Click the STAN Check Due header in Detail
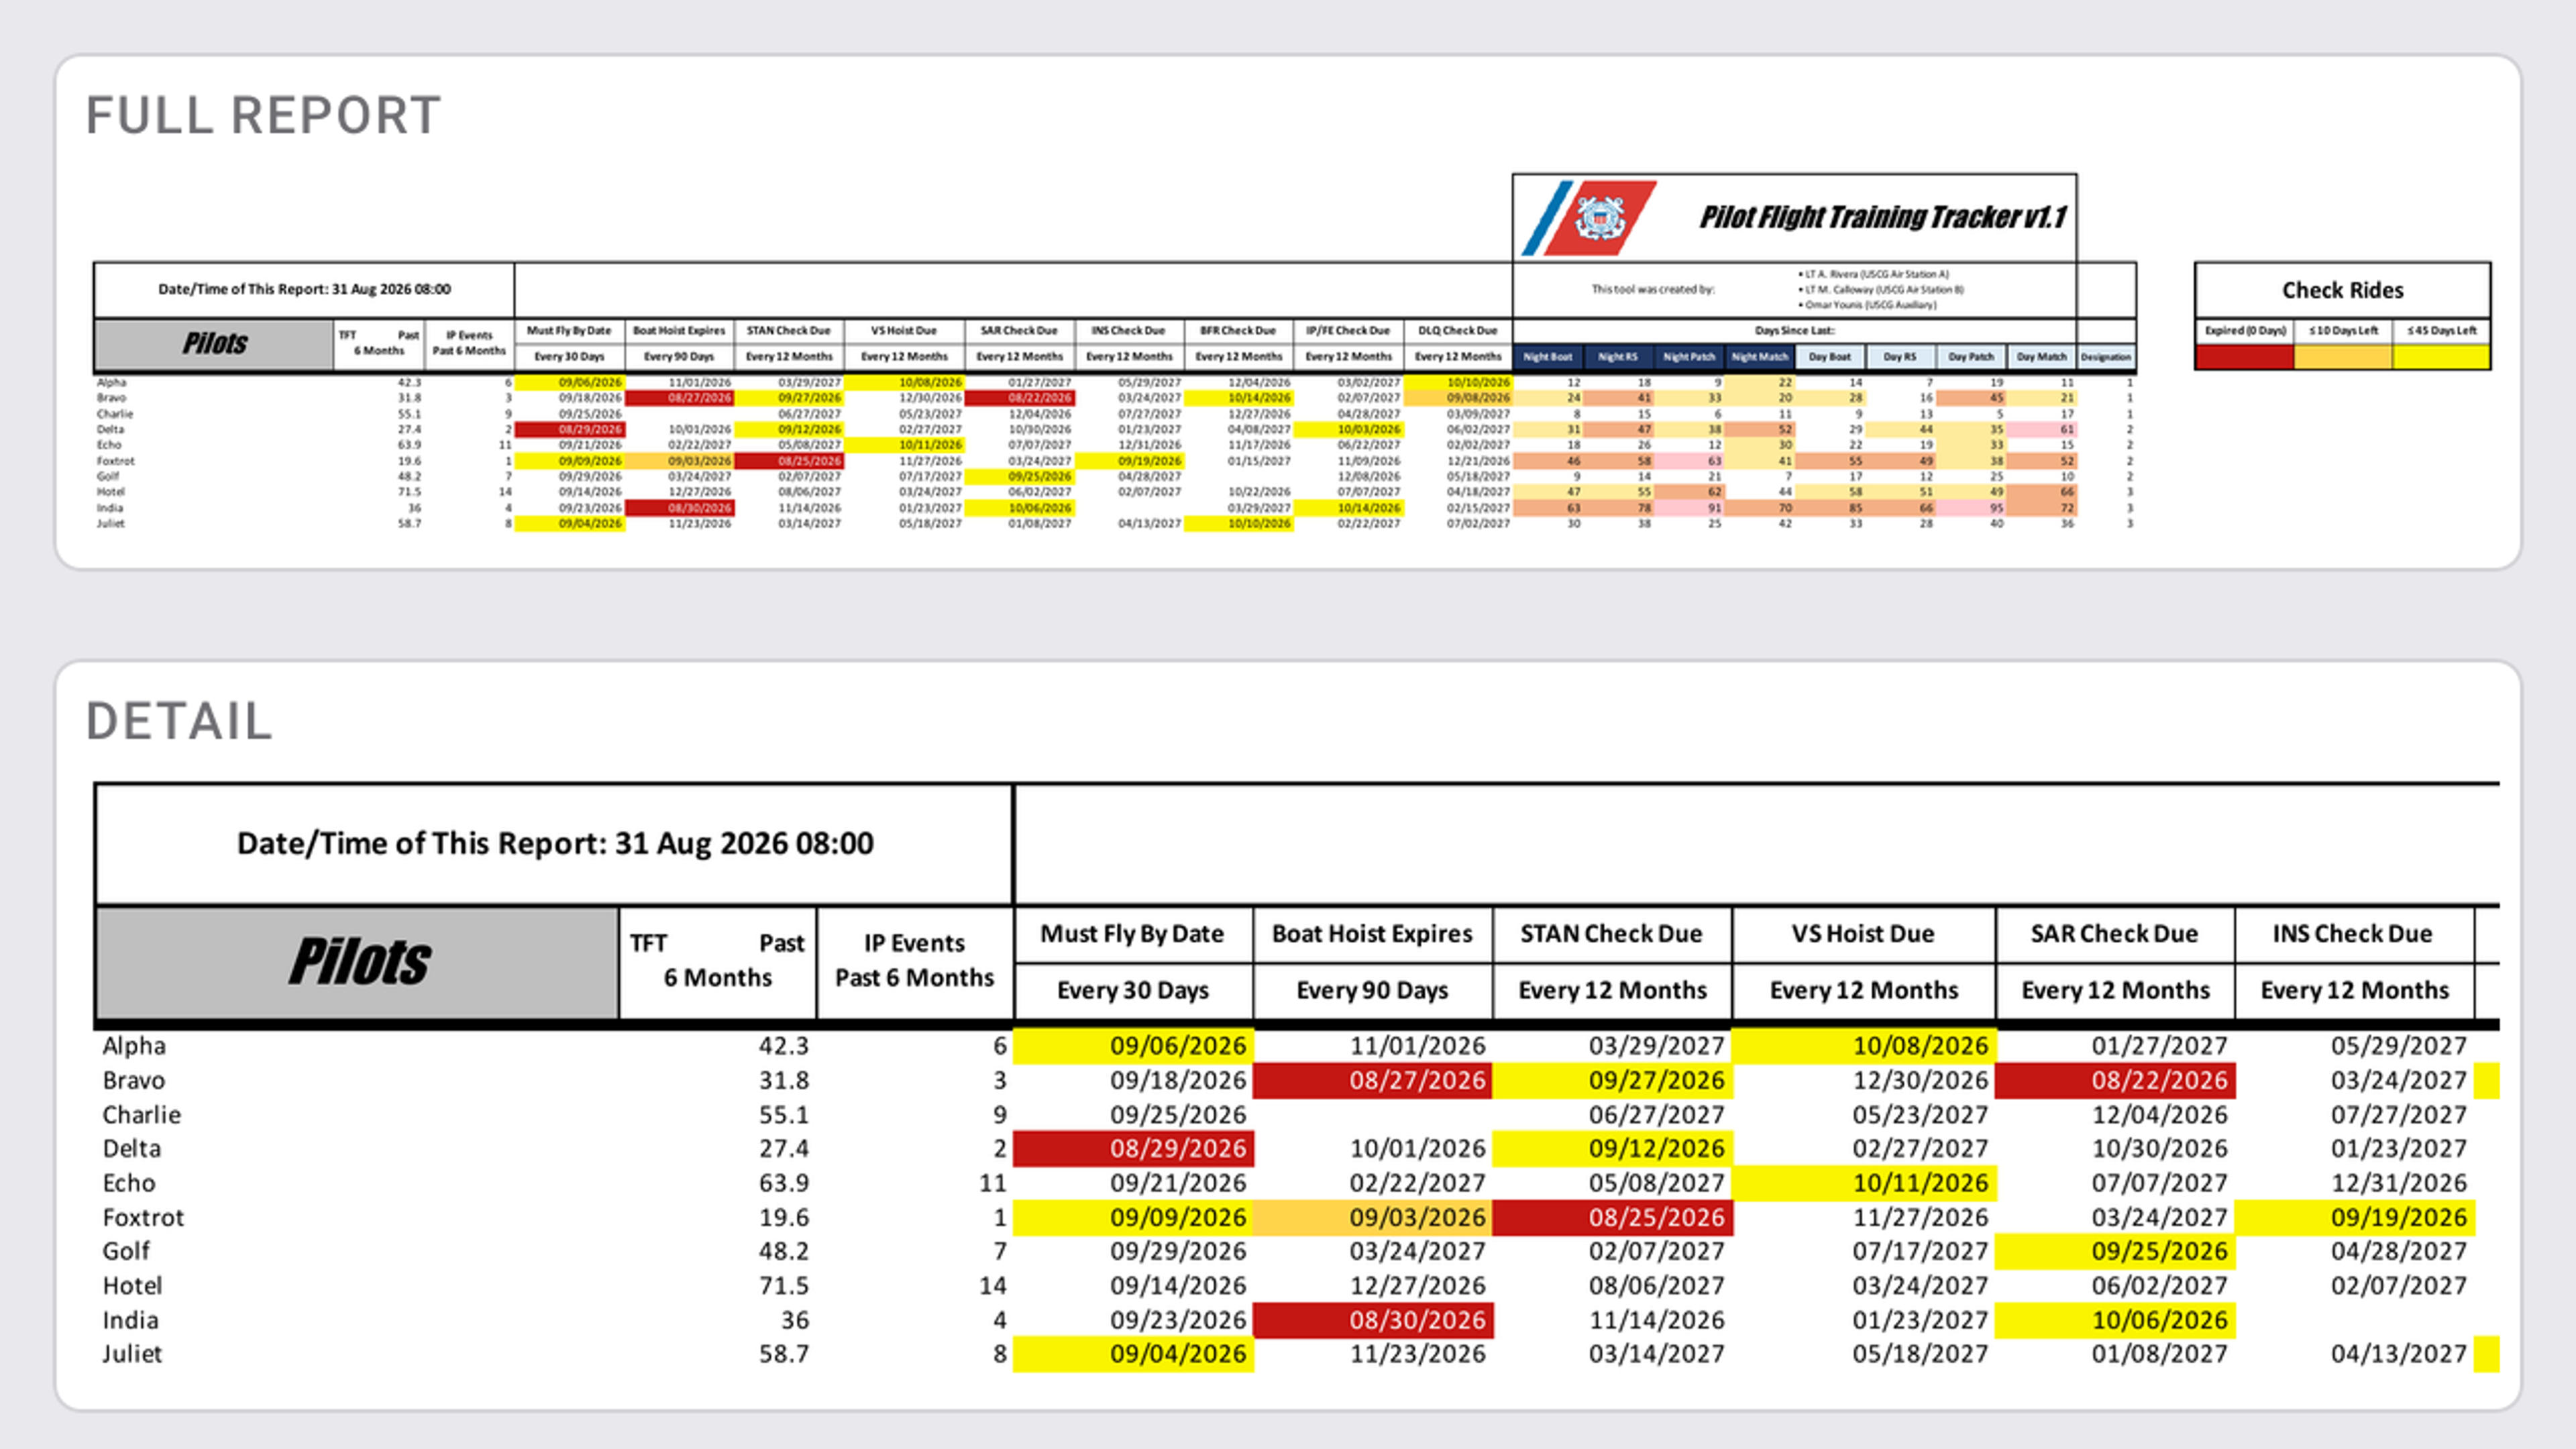The width and height of the screenshot is (2576, 1449). click(1611, 934)
